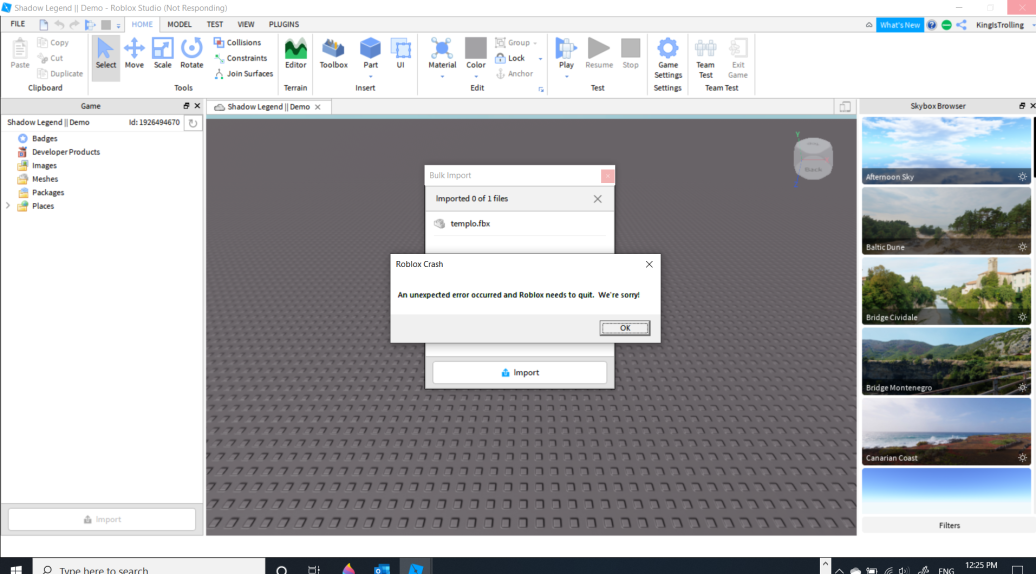This screenshot has width=1036, height=574.
Task: Toggle Constraints option
Action: pyautogui.click(x=240, y=58)
